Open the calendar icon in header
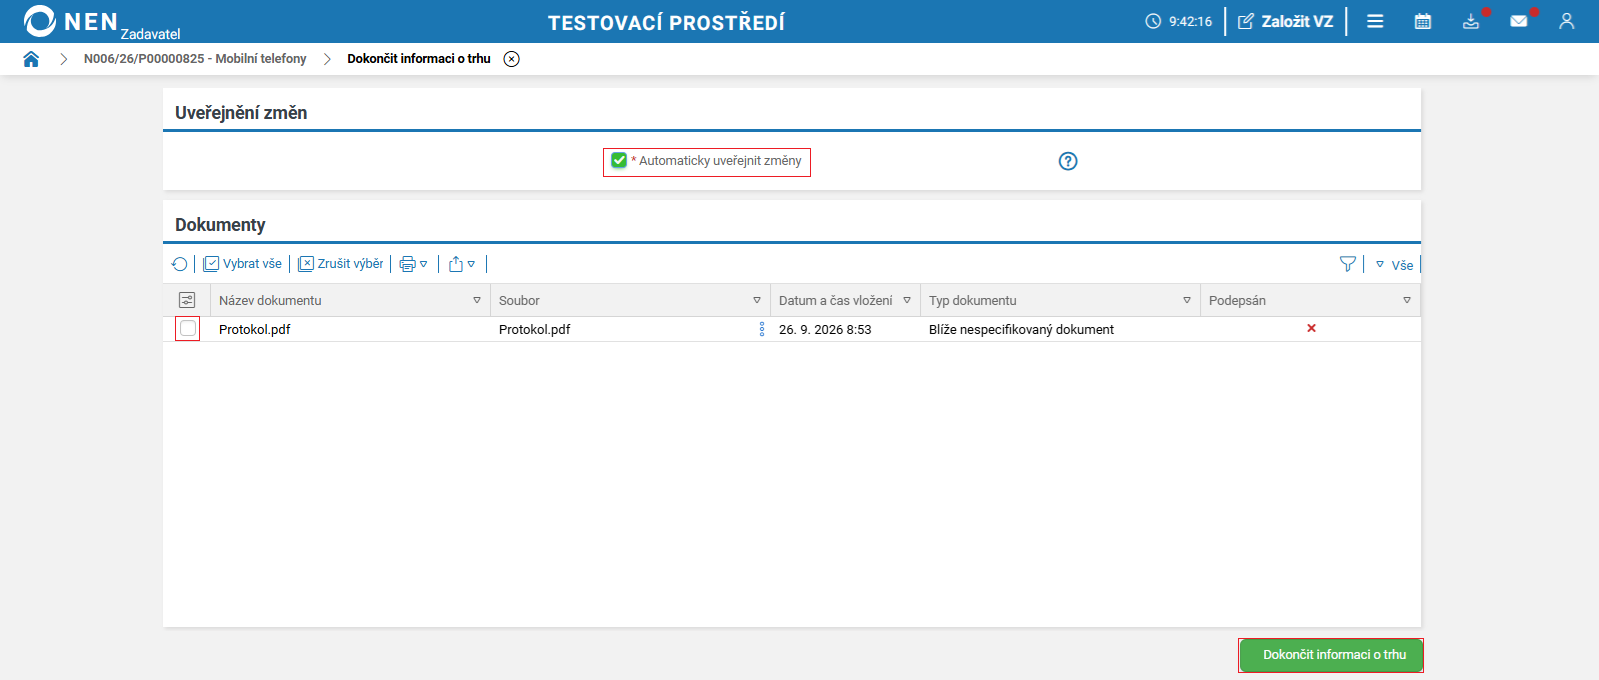 coord(1423,21)
